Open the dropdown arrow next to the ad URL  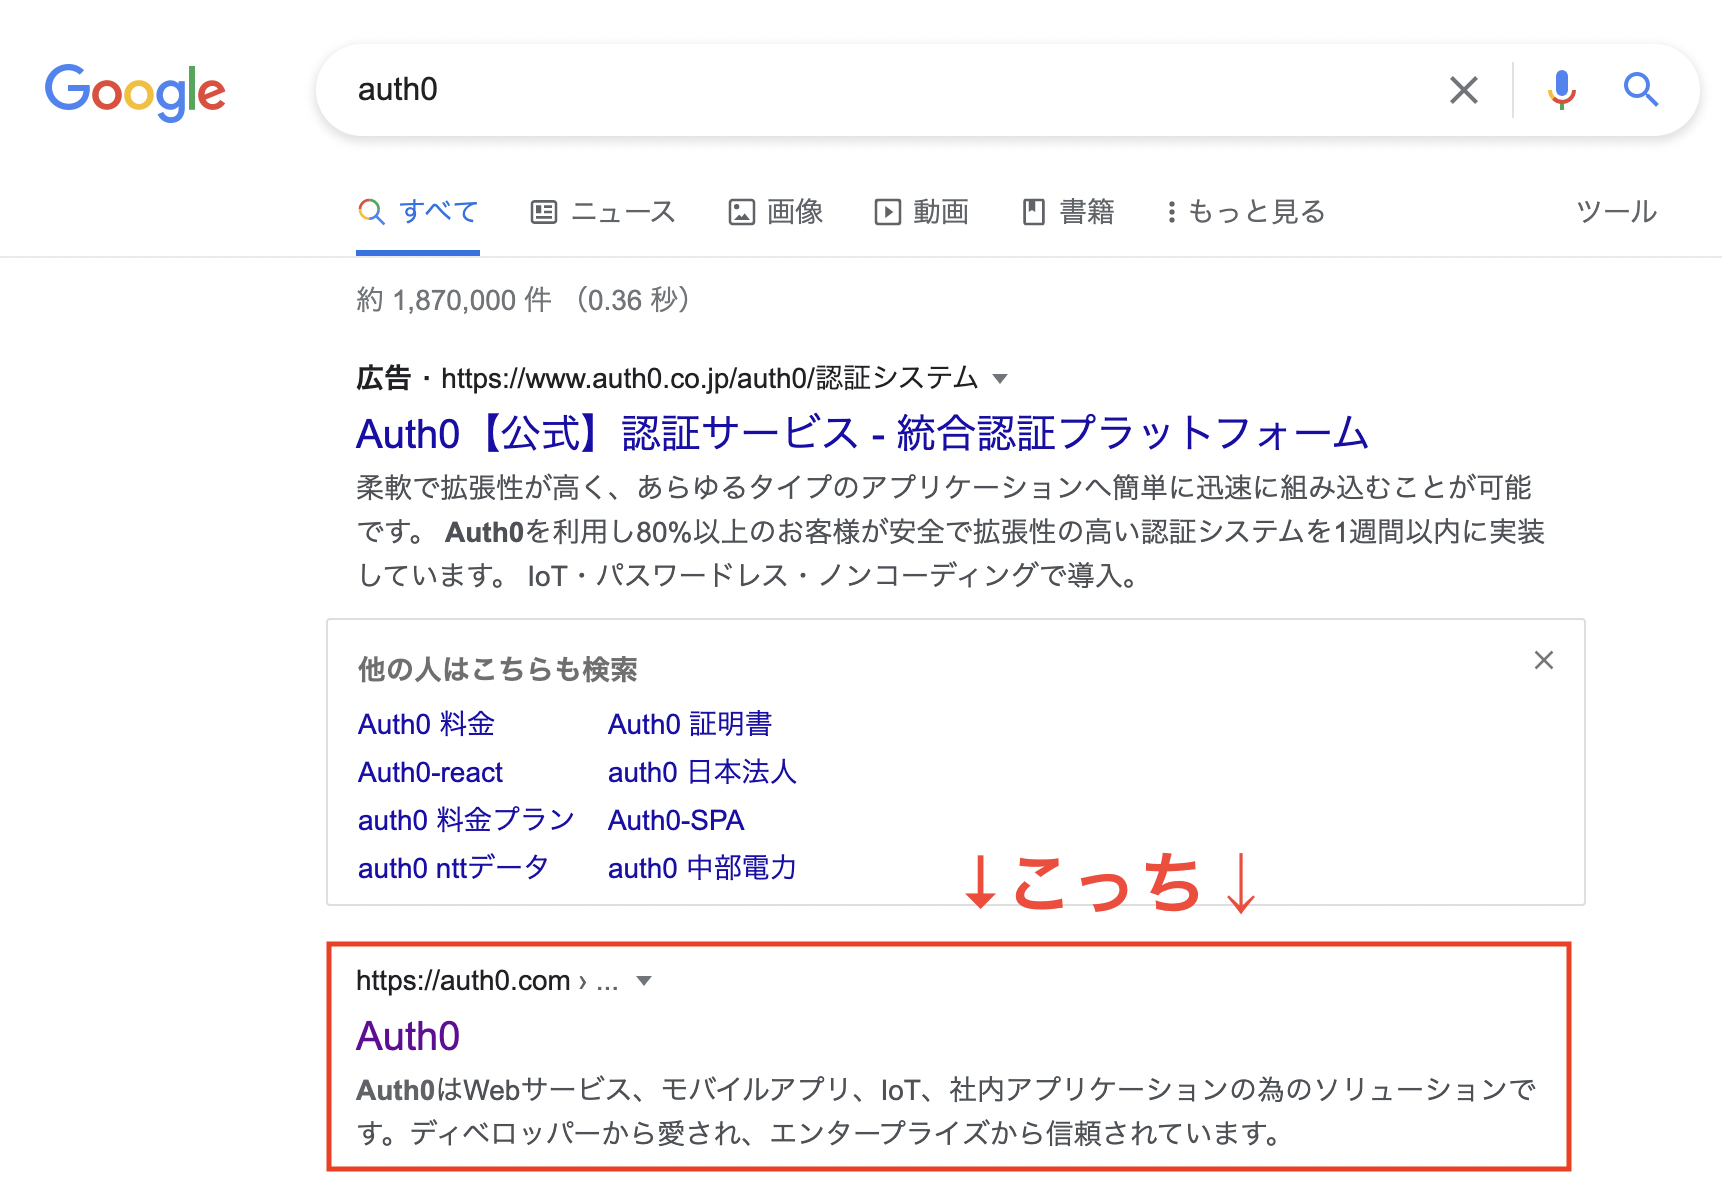tap(999, 378)
